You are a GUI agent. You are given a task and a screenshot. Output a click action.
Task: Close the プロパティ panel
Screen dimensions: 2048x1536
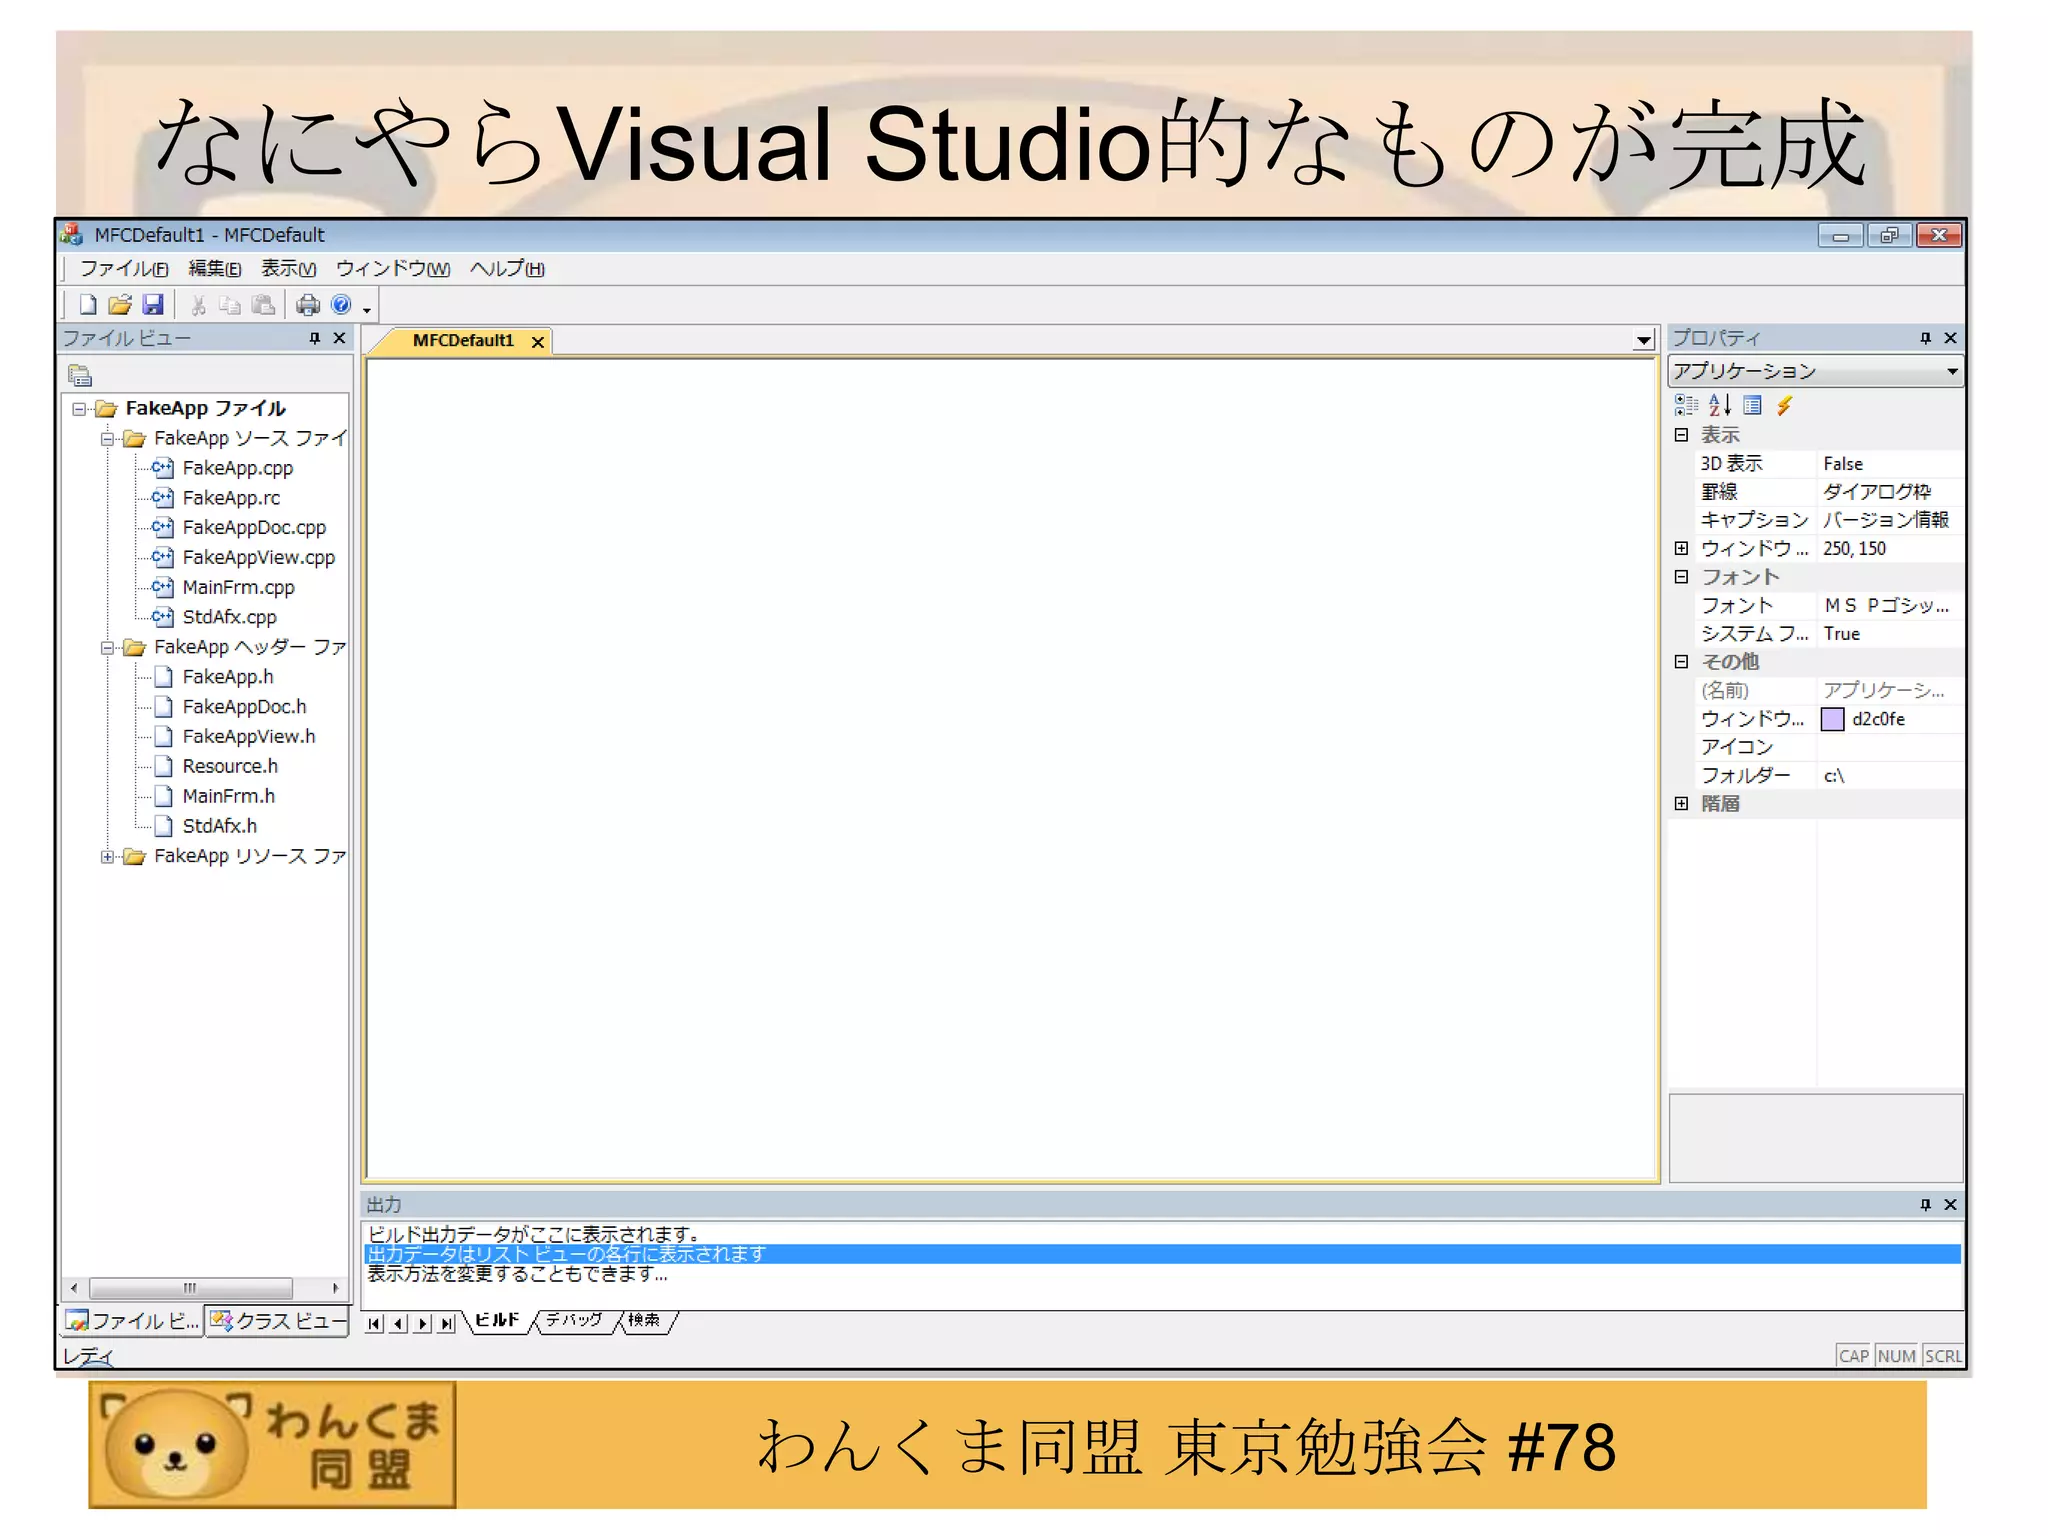point(1950,338)
